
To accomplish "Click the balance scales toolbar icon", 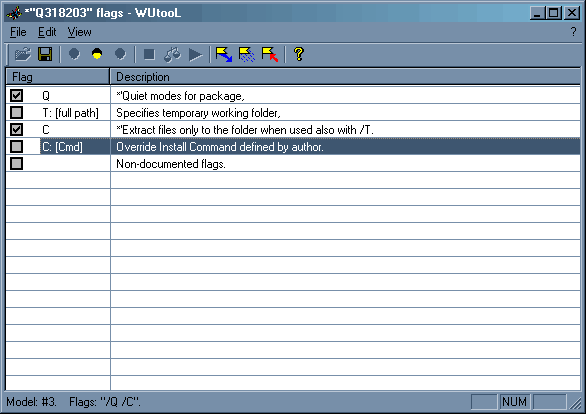I will pos(172,55).
